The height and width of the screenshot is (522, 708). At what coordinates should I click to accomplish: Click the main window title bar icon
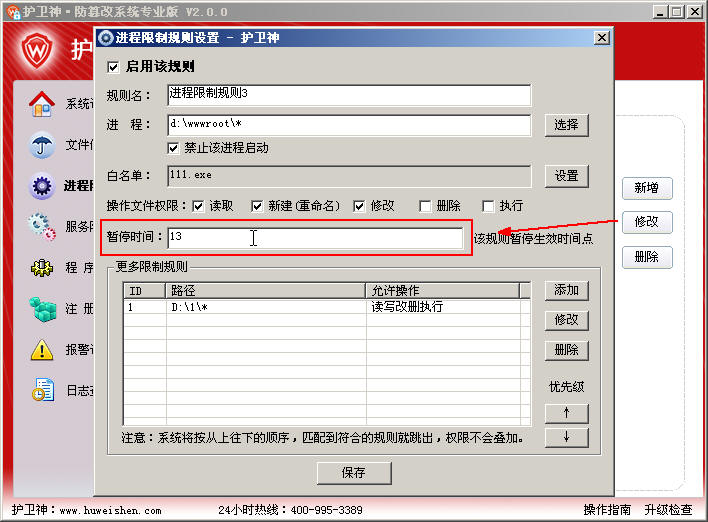coord(13,11)
